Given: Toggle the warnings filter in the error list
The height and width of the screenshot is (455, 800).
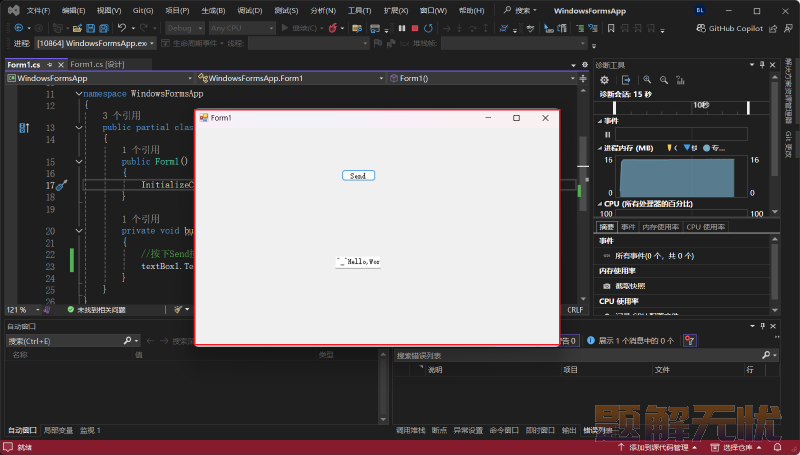Looking at the screenshot, I should click(x=569, y=341).
